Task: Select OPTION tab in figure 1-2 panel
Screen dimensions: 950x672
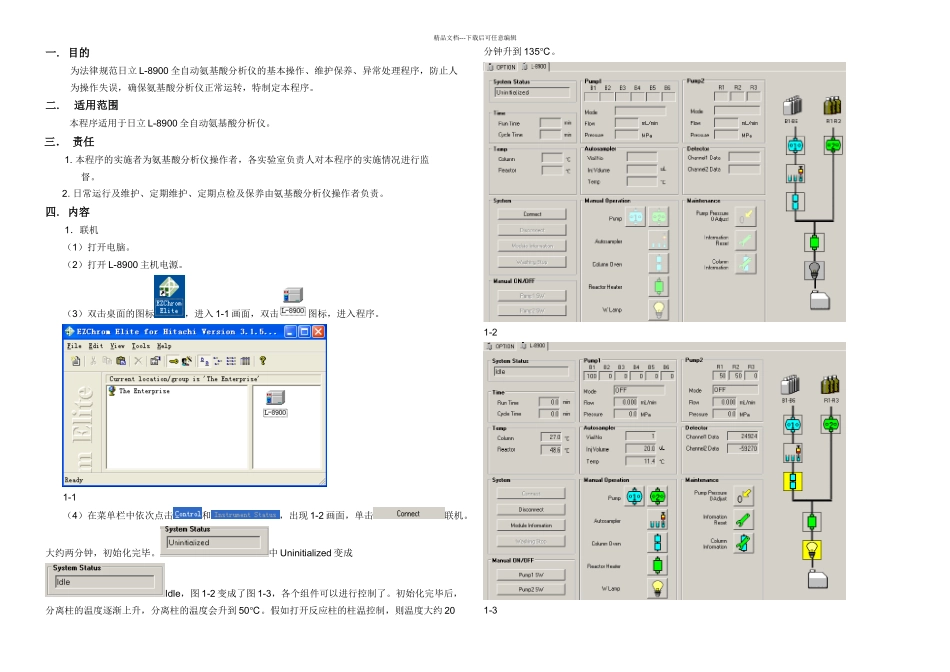Action: (502, 67)
